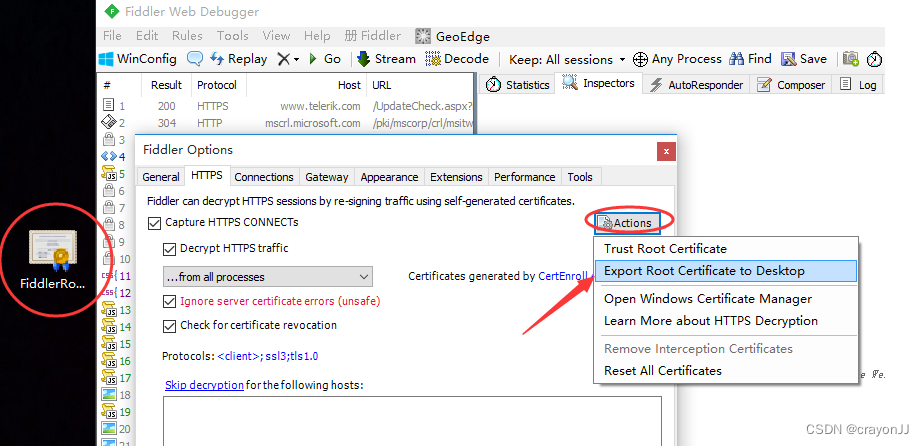Switch to the Log tab
The width and height of the screenshot is (924, 446).
[859, 85]
